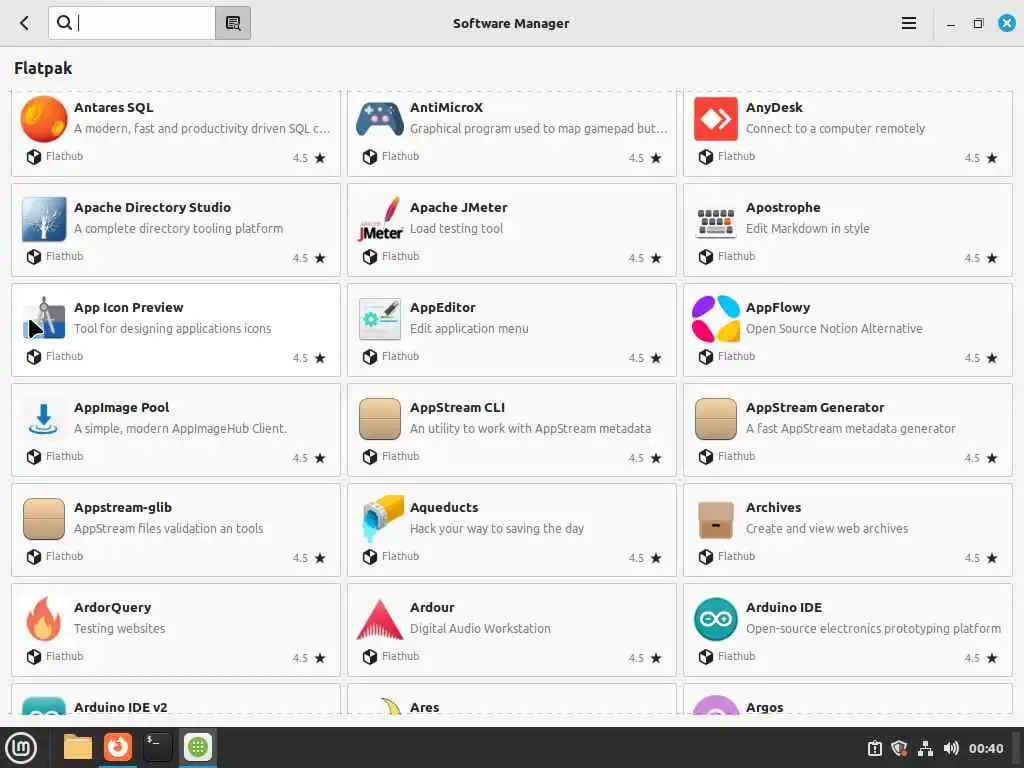
Task: Click the Ardour red triangle icon
Action: [x=379, y=619]
